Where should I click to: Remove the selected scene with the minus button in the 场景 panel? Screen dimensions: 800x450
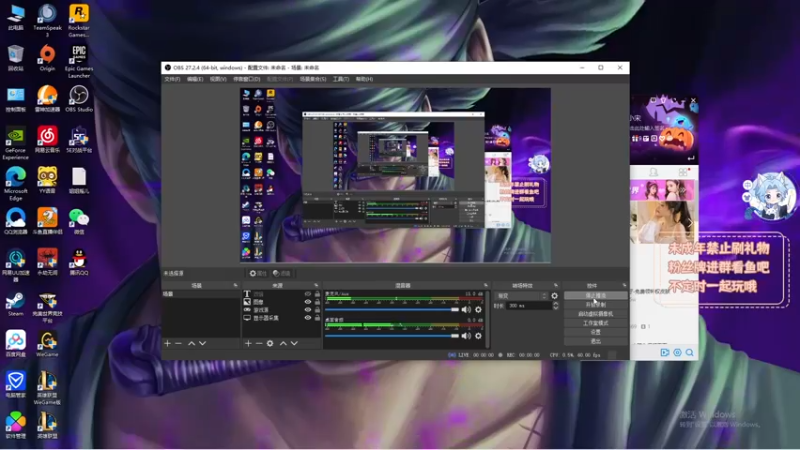click(x=179, y=343)
